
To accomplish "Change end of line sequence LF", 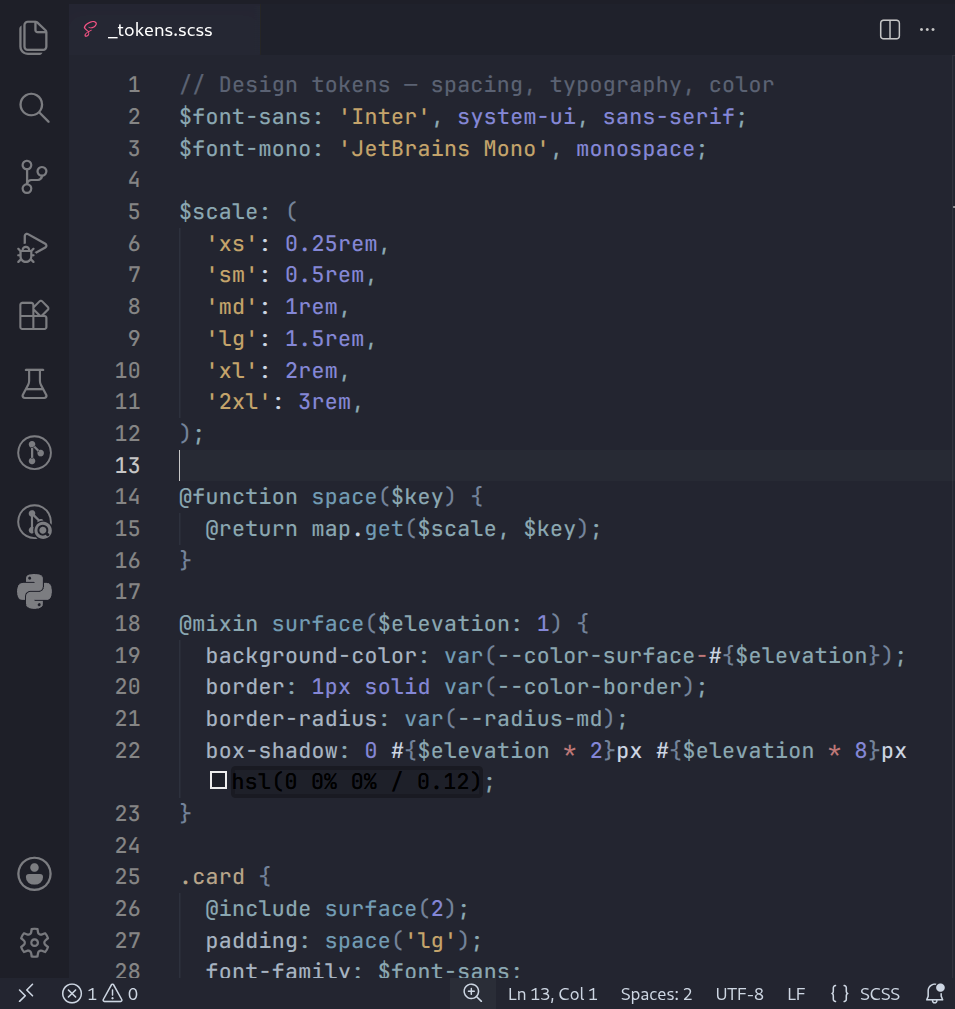I will pos(796,994).
